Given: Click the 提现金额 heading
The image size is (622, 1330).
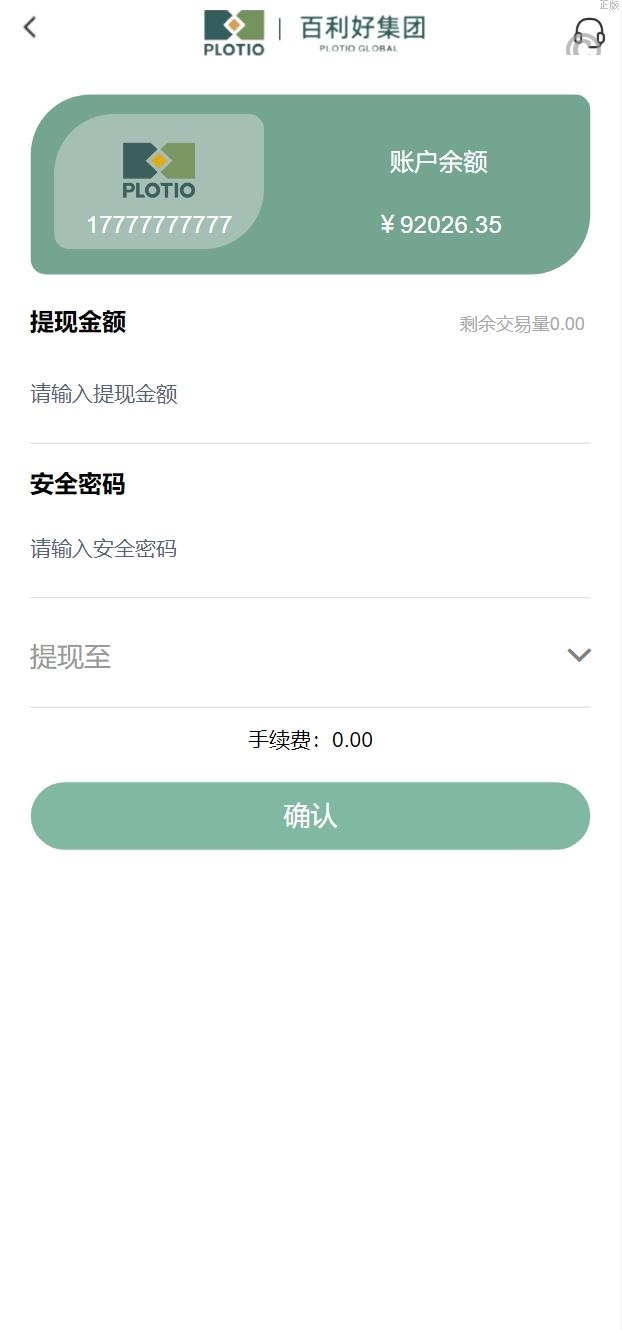Looking at the screenshot, I should (x=78, y=322).
